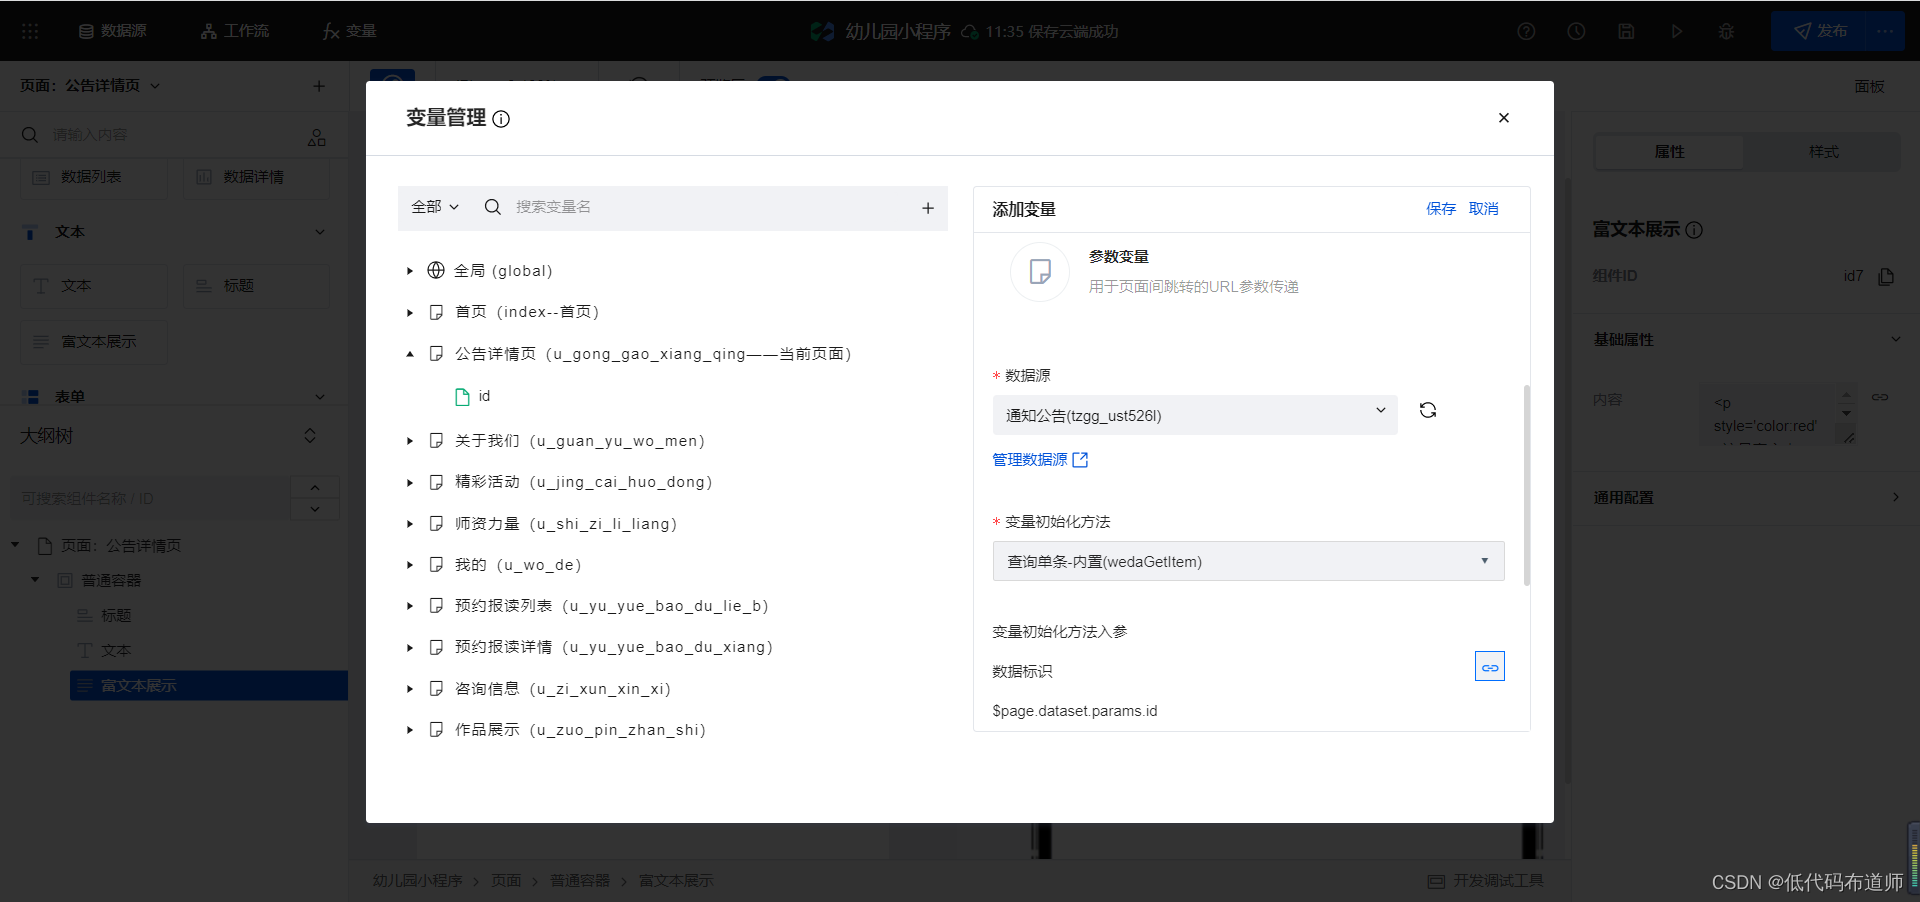This screenshot has width=1920, height=902.
Task: Select the 标题 component in the palette
Action: (x=256, y=286)
